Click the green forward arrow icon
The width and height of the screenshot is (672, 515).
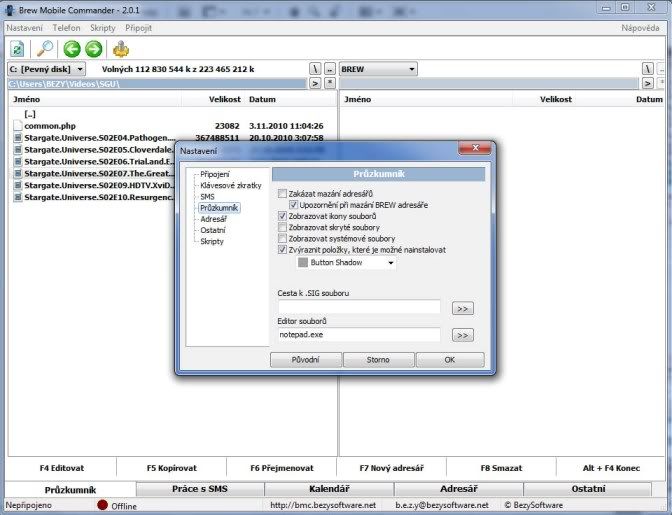pyautogui.click(x=94, y=49)
